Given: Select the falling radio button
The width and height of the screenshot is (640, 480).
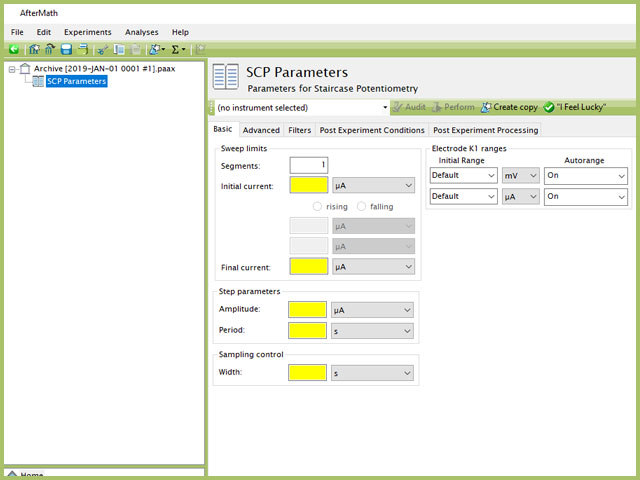Looking at the screenshot, I should pyautogui.click(x=361, y=207).
